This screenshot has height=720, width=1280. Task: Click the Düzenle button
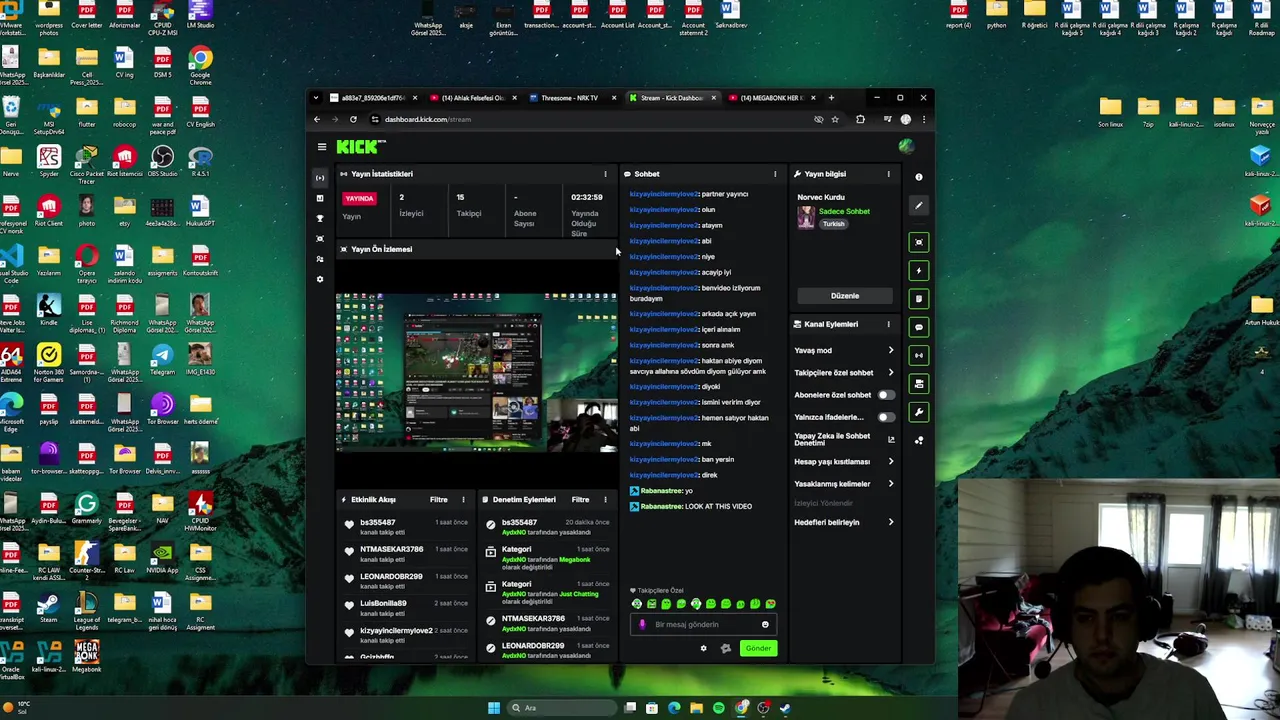845,296
